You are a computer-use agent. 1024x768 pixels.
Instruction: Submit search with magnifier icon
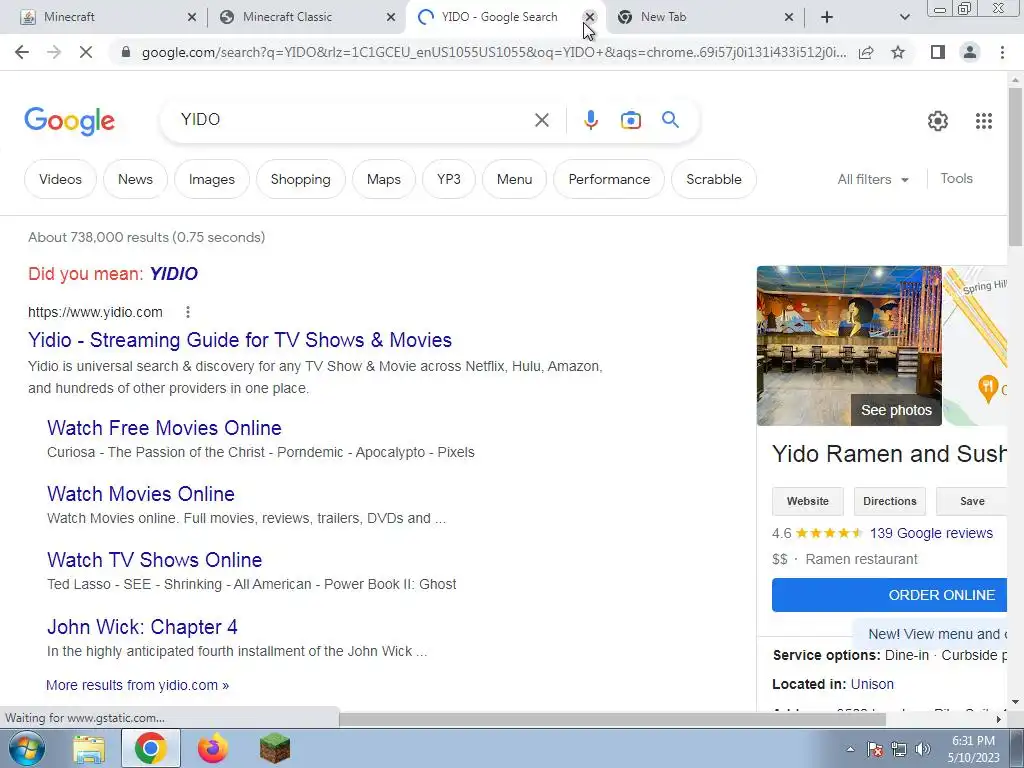(x=670, y=120)
